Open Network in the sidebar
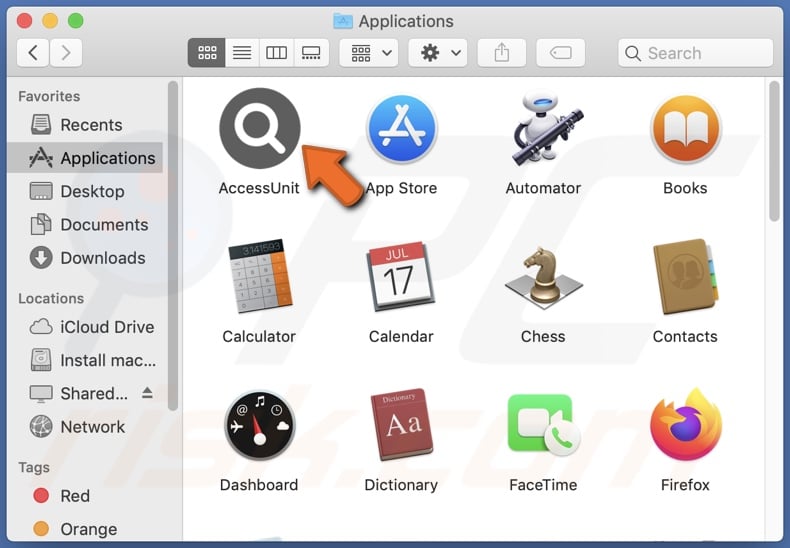Image resolution: width=790 pixels, height=548 pixels. click(x=86, y=427)
